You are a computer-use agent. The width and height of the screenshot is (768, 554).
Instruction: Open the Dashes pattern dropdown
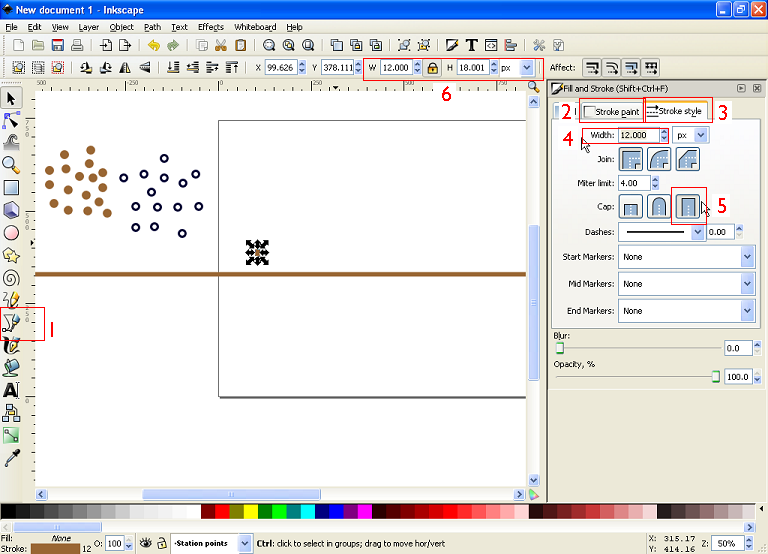tap(697, 232)
